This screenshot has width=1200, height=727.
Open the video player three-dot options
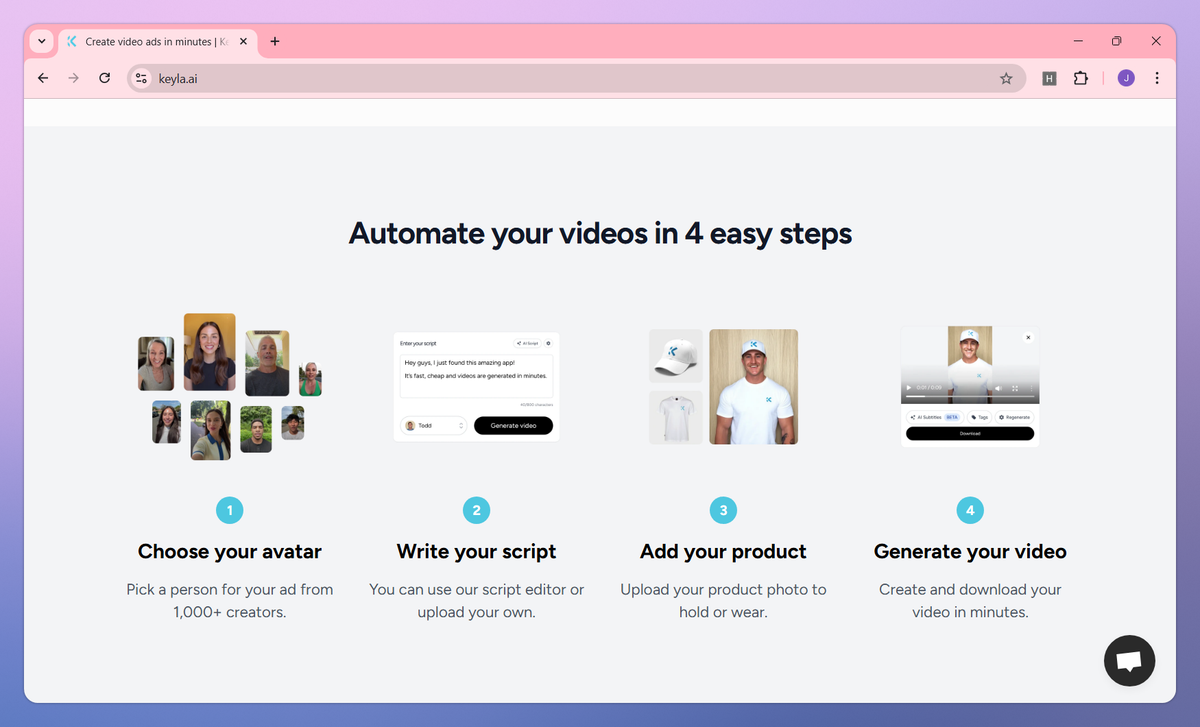1031,388
